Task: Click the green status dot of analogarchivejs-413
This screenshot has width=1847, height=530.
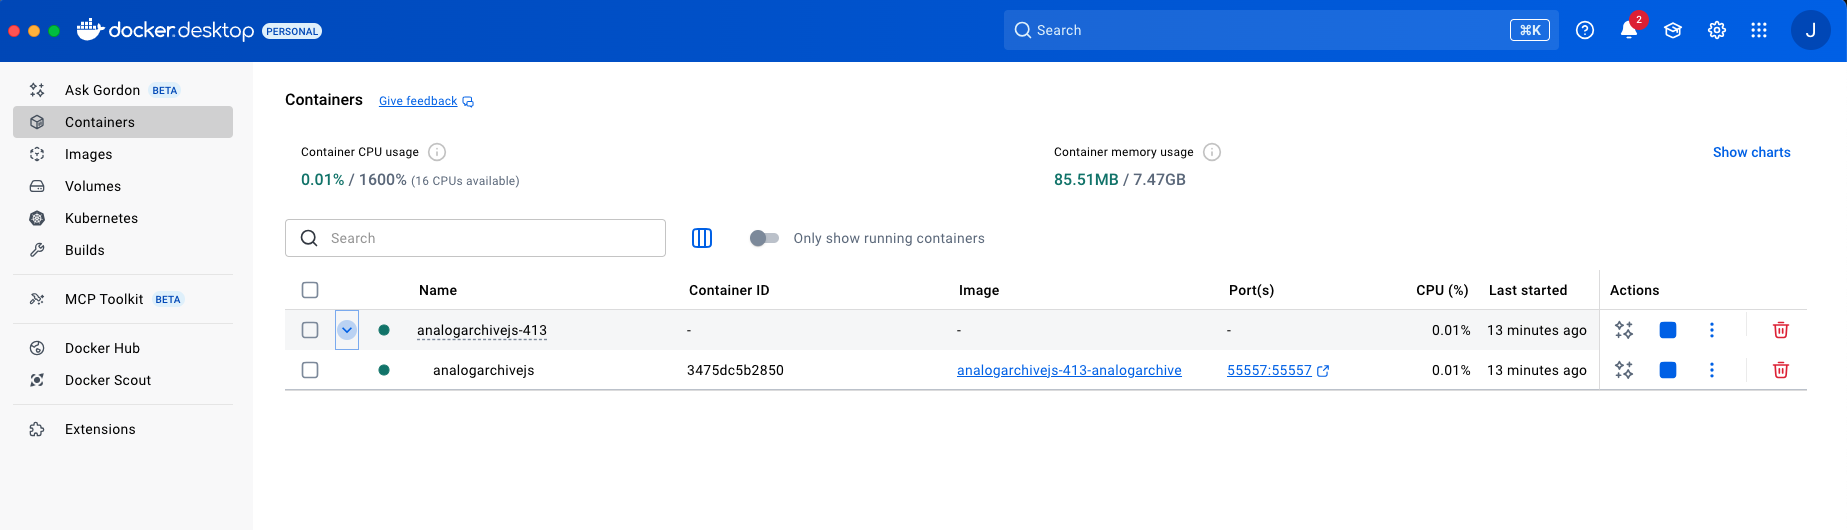Action: [x=384, y=330]
